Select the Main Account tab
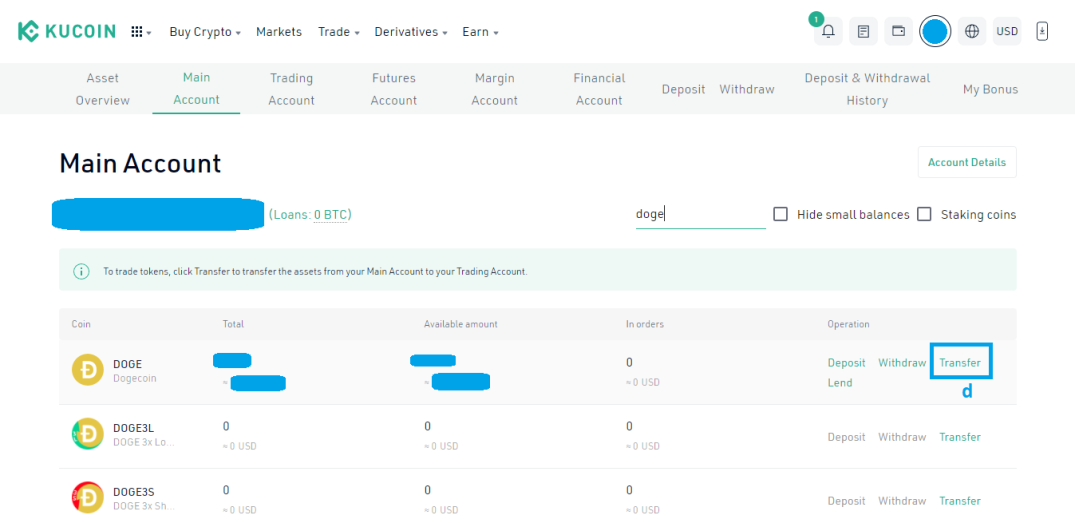This screenshot has height=523, width=1075. (x=196, y=88)
